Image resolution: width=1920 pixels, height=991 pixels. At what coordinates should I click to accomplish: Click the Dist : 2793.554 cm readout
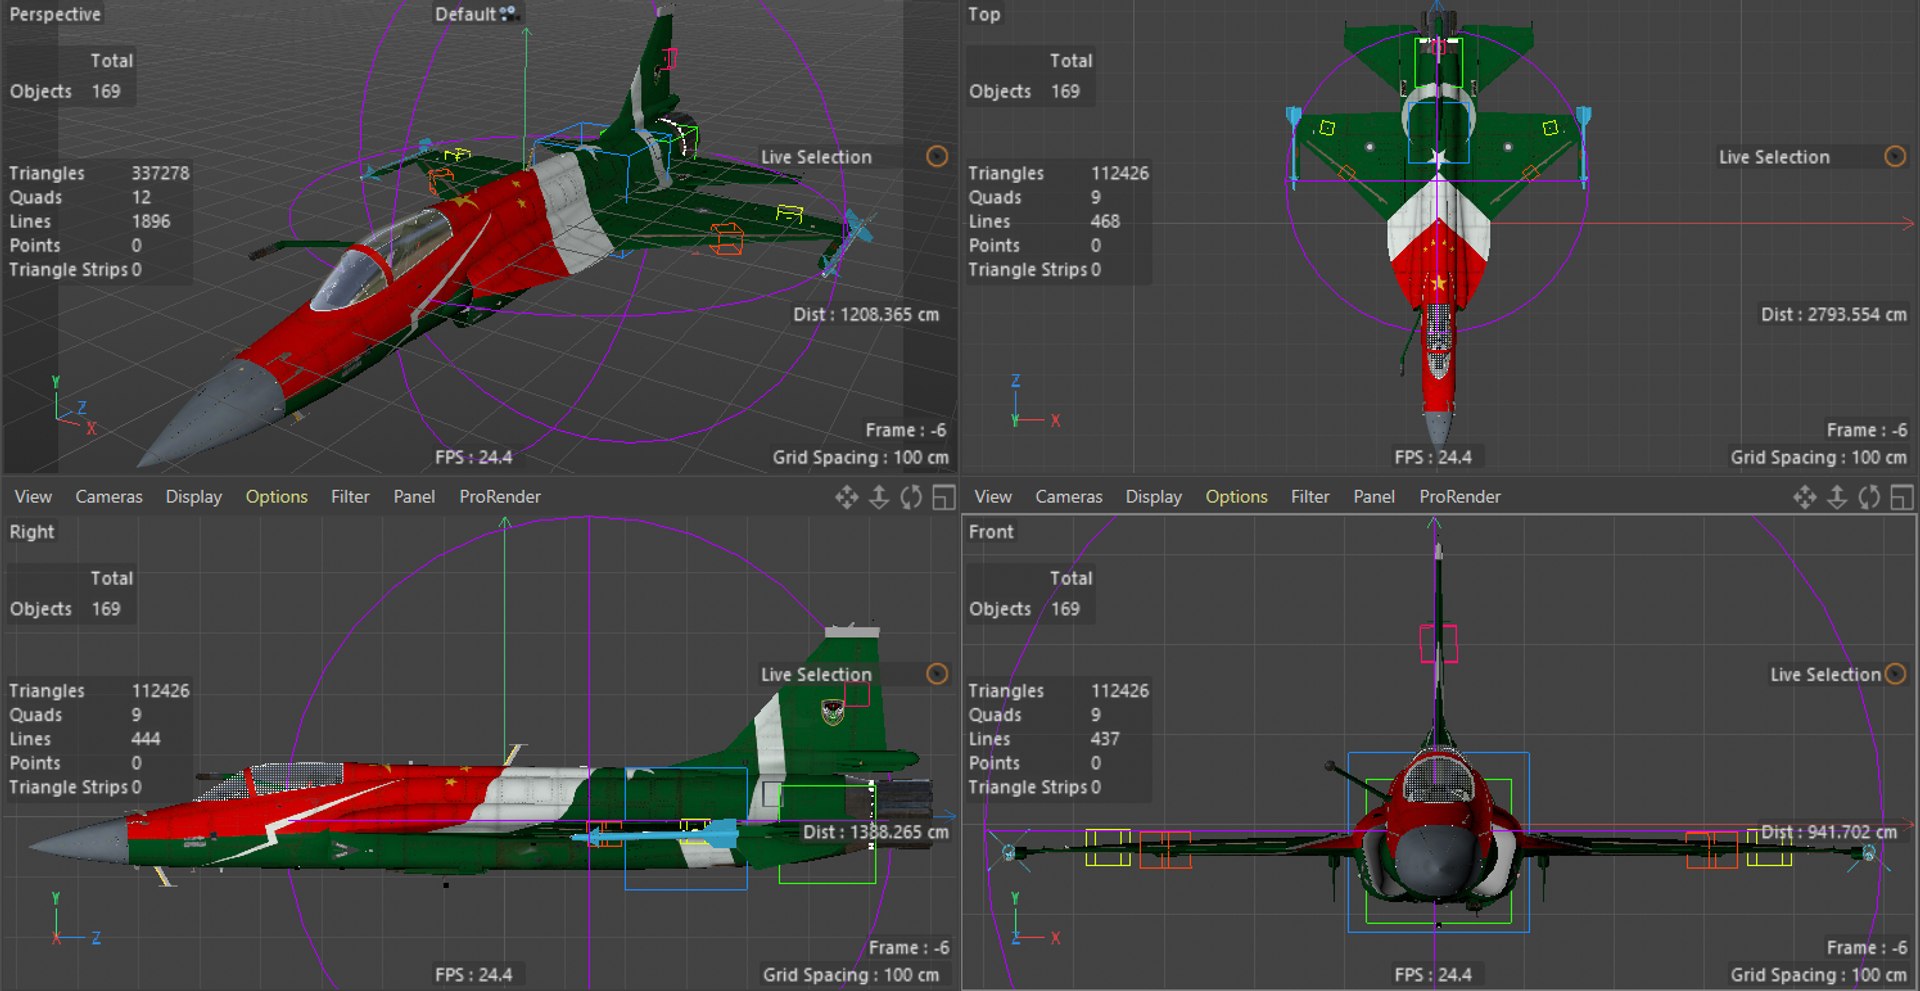tap(1834, 314)
